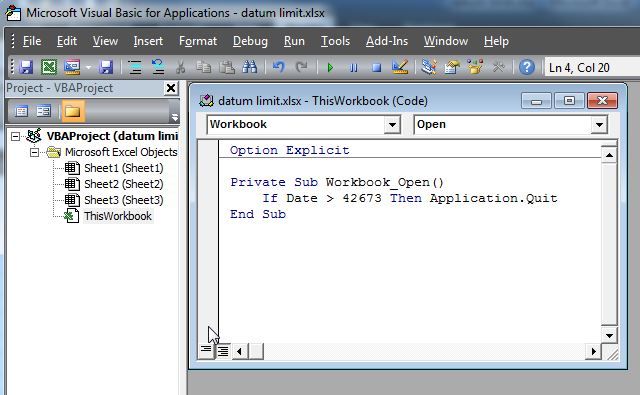Click the Find binoculars icon
Image resolution: width=640 pixels, height=395 pixels.
coord(250,67)
